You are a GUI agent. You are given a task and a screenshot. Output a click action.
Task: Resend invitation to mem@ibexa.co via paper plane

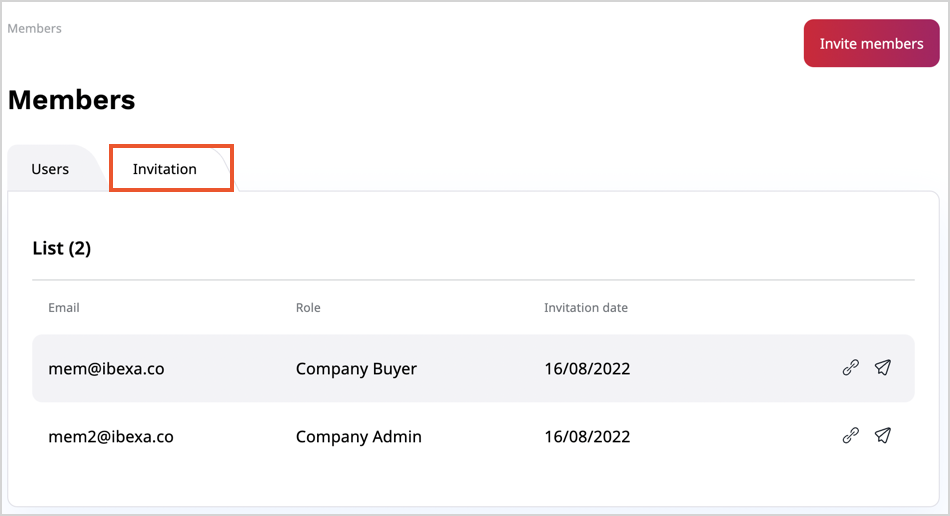click(882, 368)
